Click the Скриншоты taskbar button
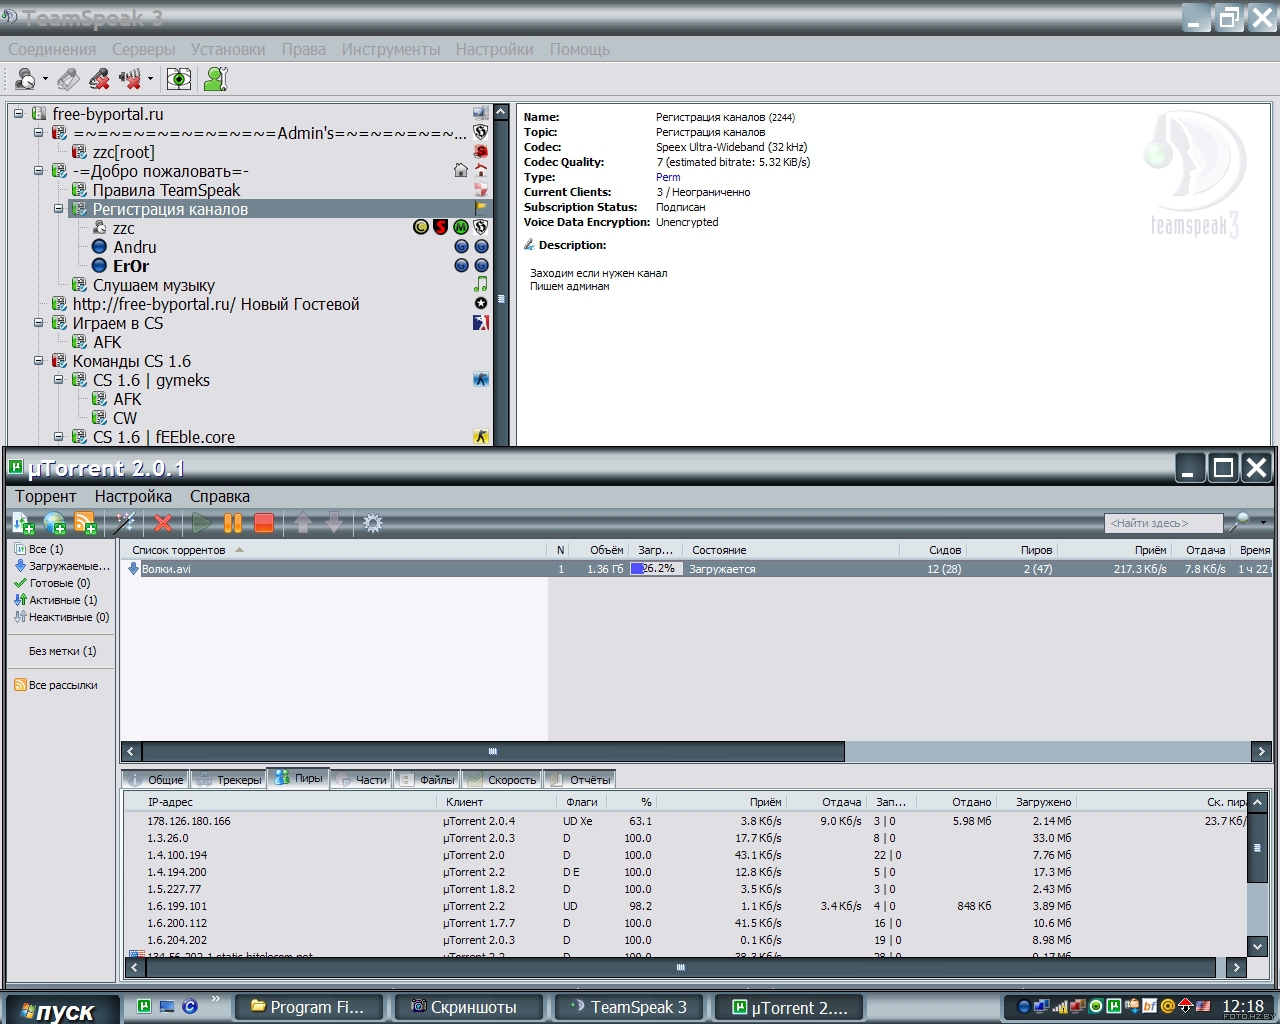The width and height of the screenshot is (1280, 1024). [x=470, y=1007]
